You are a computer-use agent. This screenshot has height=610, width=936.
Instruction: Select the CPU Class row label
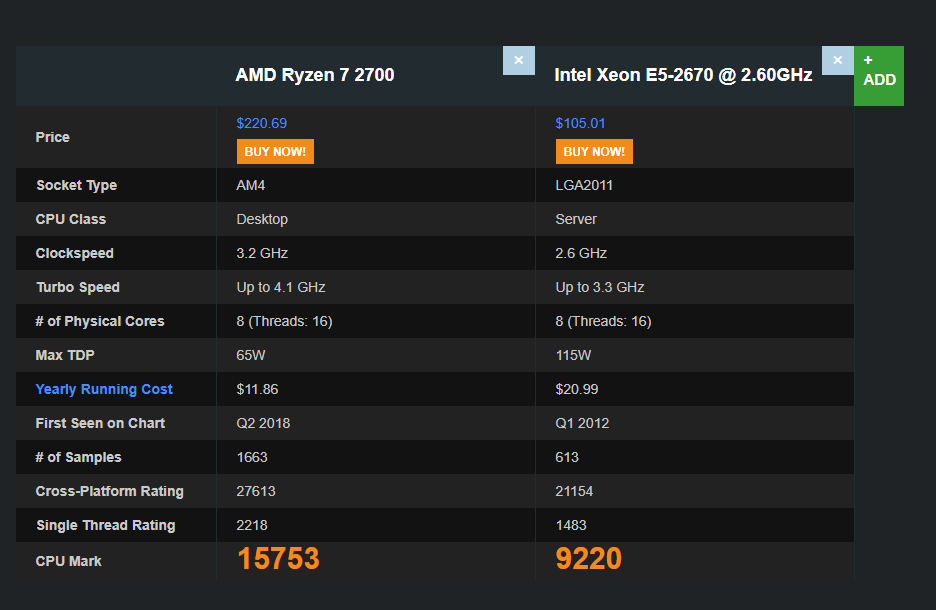tap(70, 220)
